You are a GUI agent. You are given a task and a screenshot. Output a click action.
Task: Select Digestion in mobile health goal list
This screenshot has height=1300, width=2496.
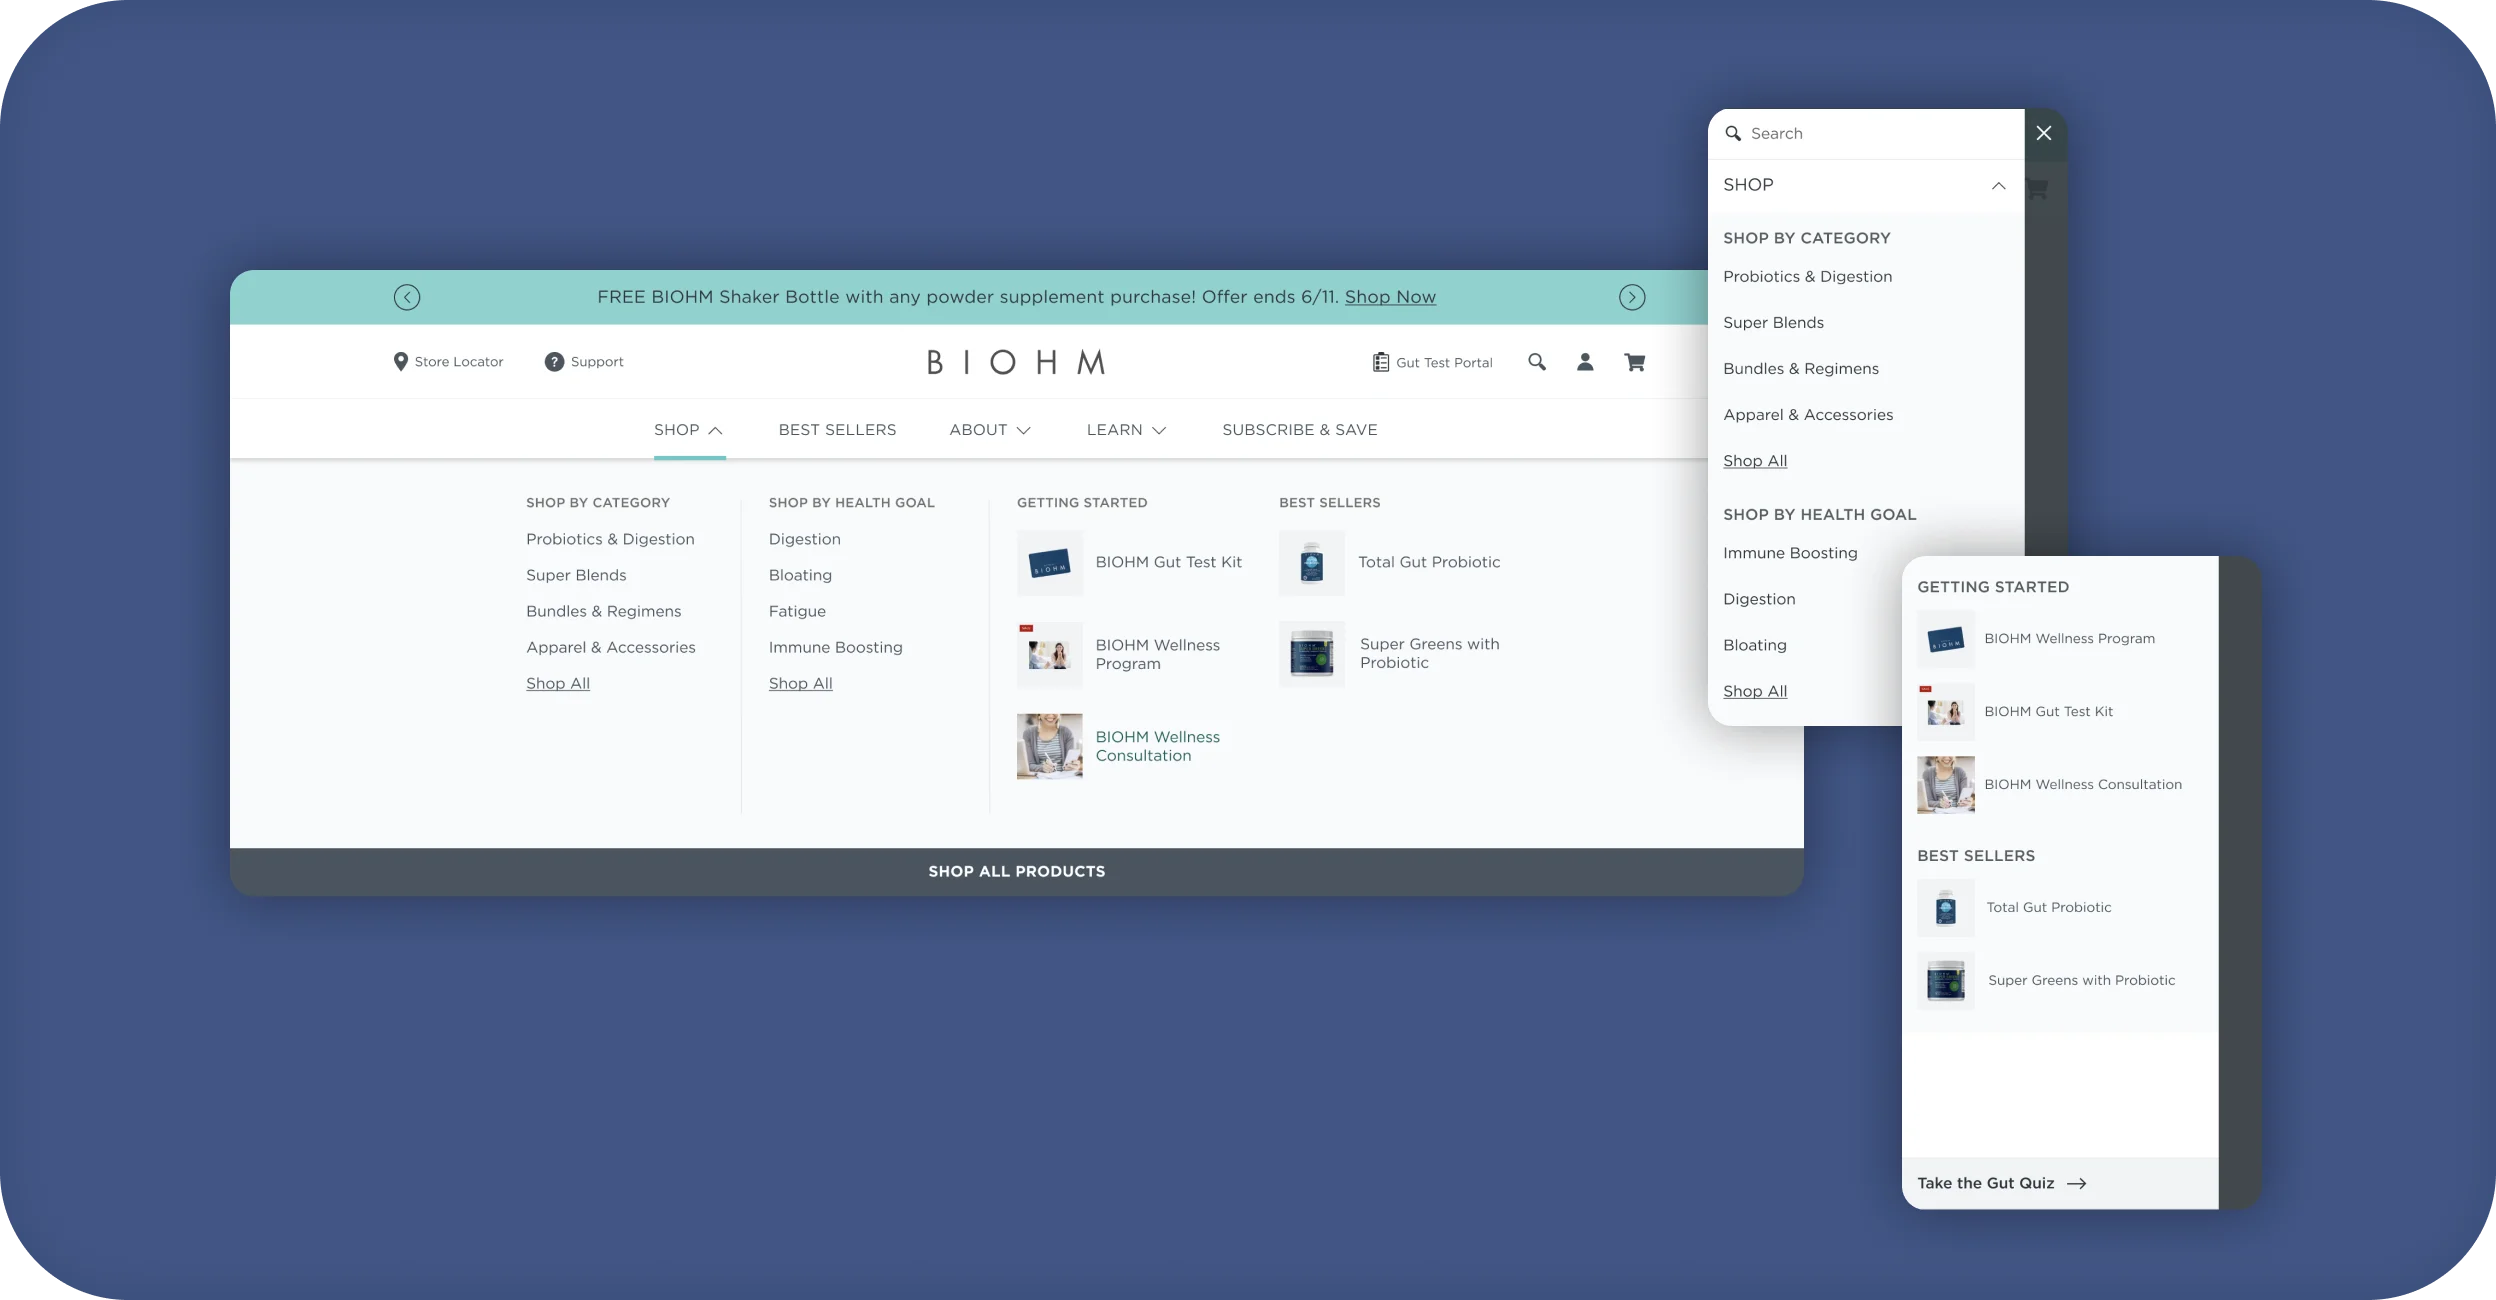[x=1759, y=599]
